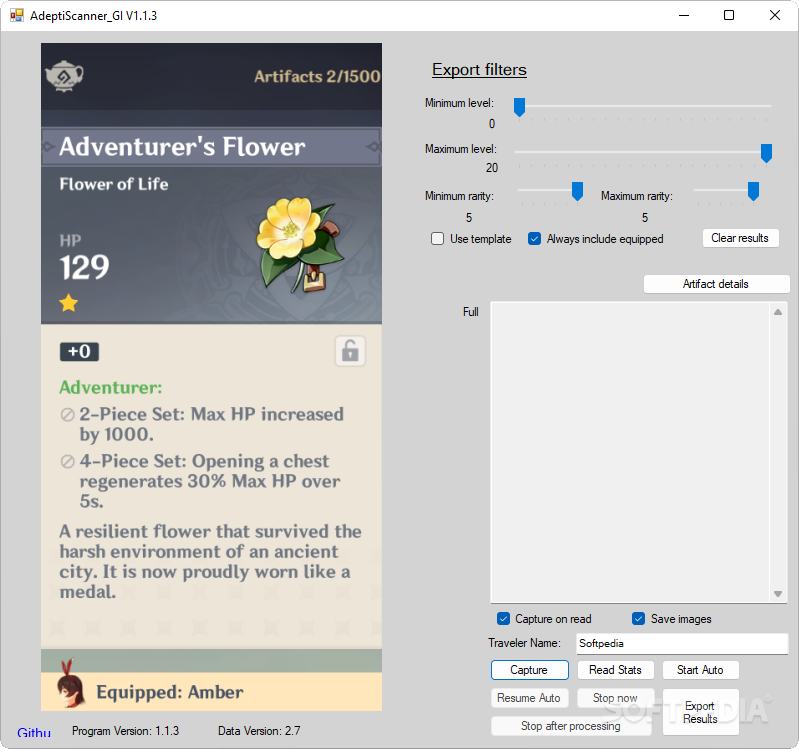Click the 4-Piece Set inactive bonus icon

click(67, 462)
